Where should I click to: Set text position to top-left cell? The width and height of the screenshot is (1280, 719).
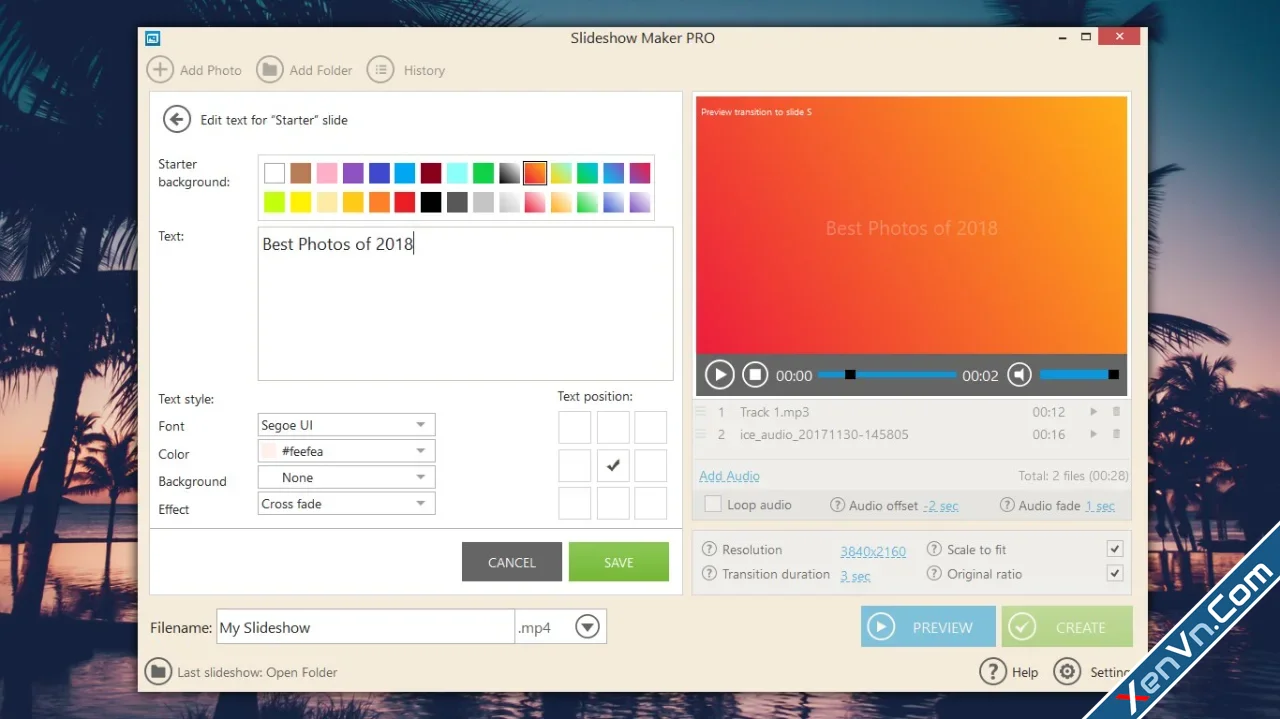tap(575, 427)
